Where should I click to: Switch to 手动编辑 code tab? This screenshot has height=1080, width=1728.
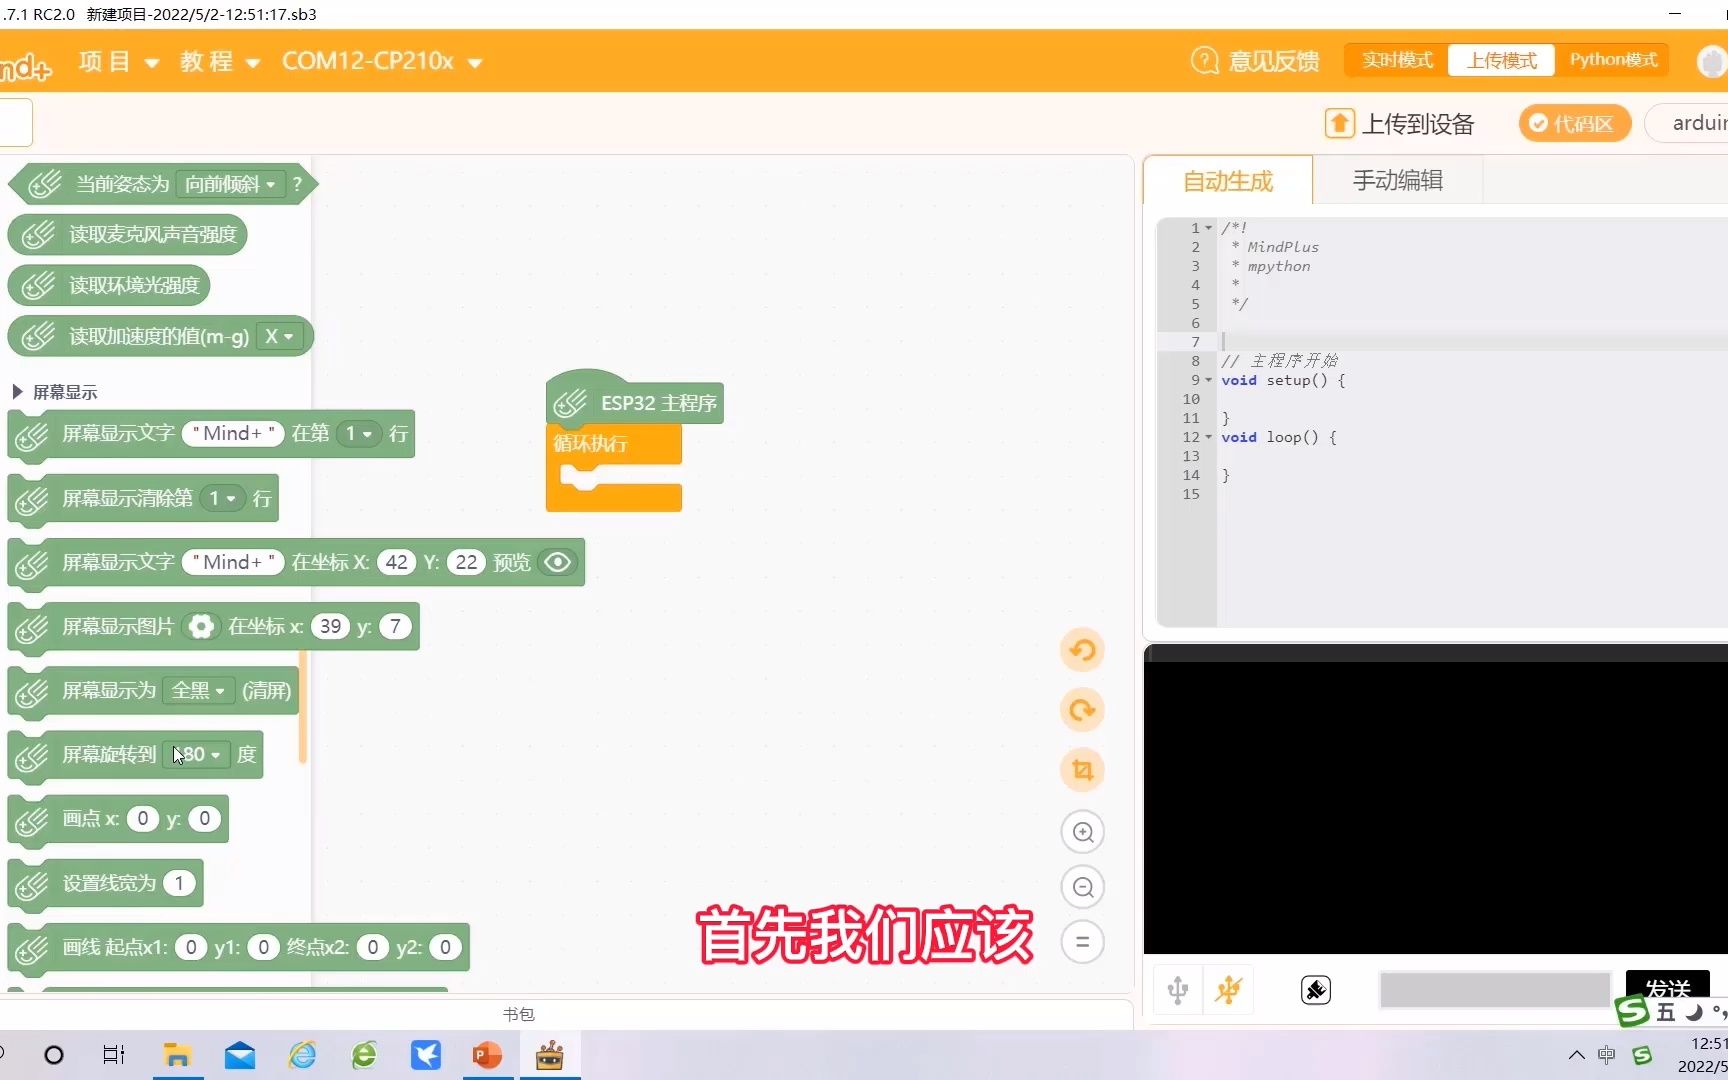tap(1397, 181)
